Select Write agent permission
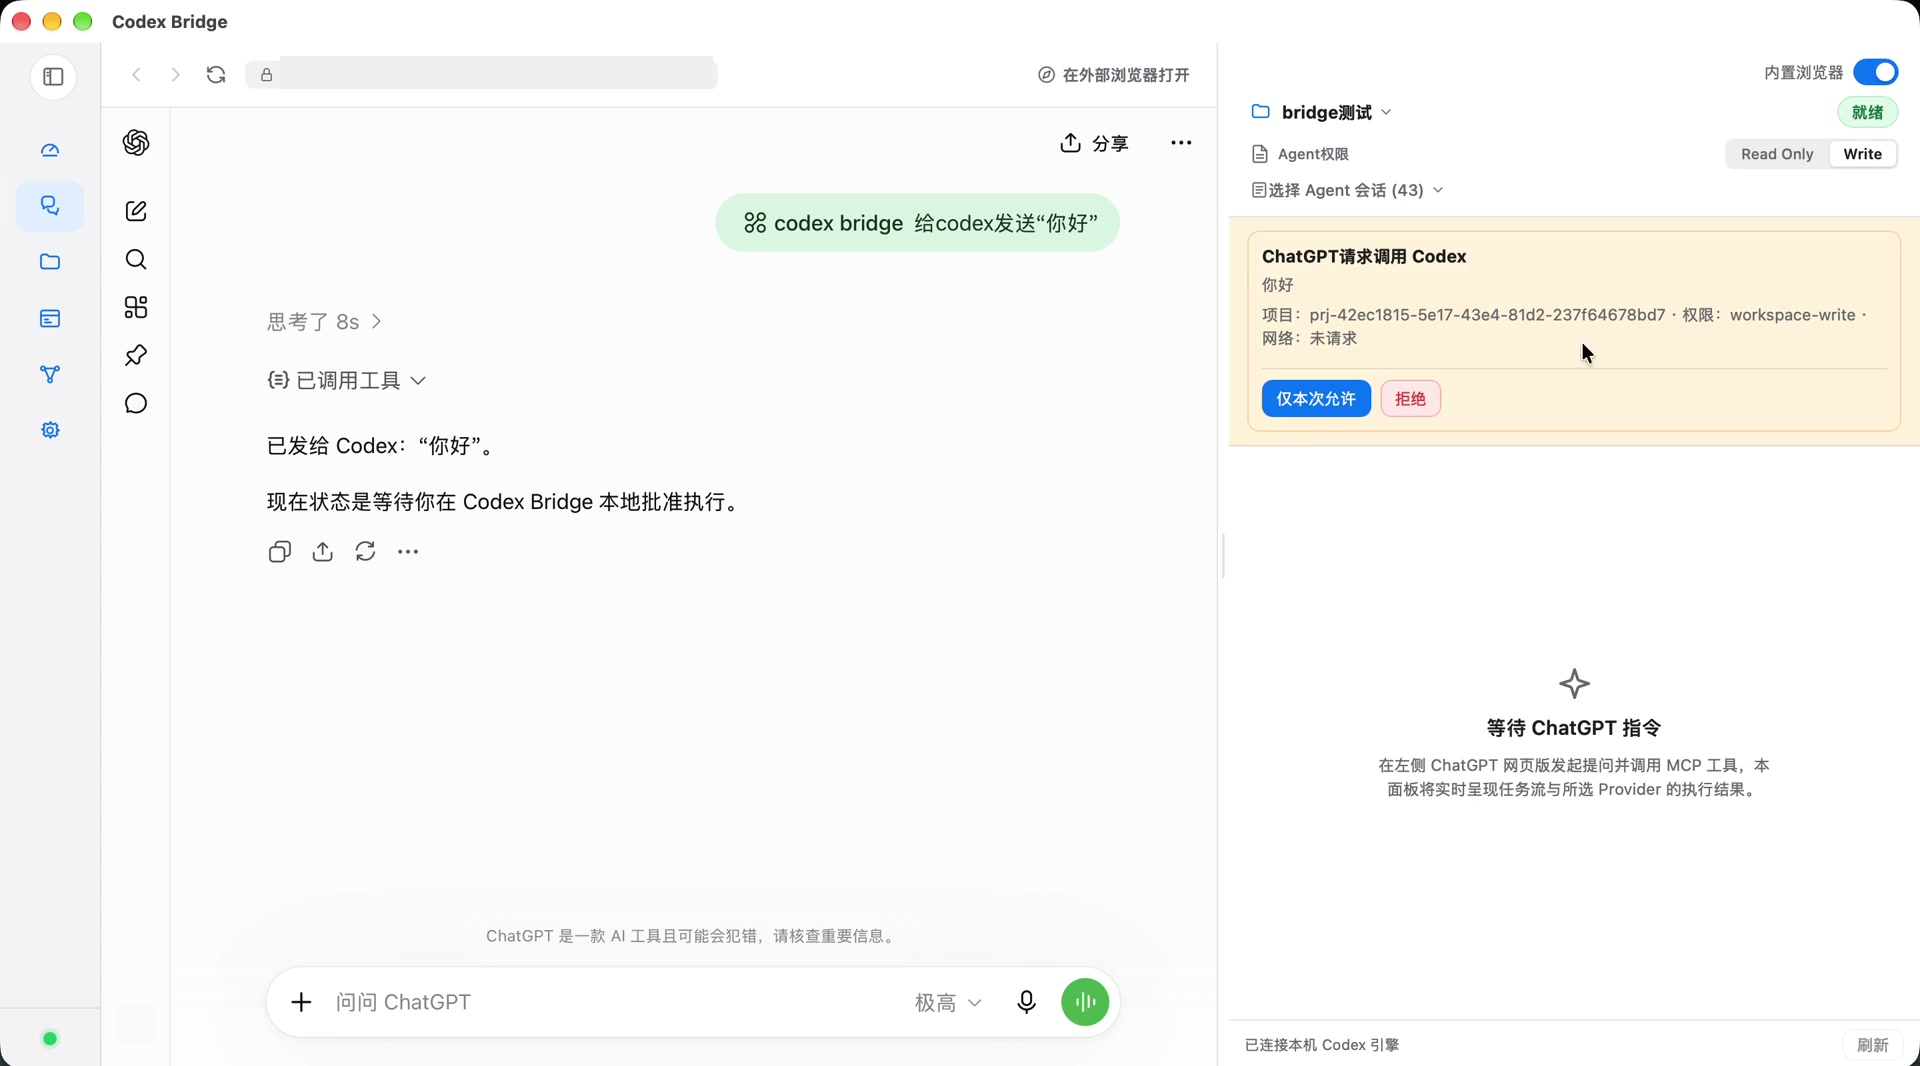The width and height of the screenshot is (1920, 1066). pos(1863,154)
